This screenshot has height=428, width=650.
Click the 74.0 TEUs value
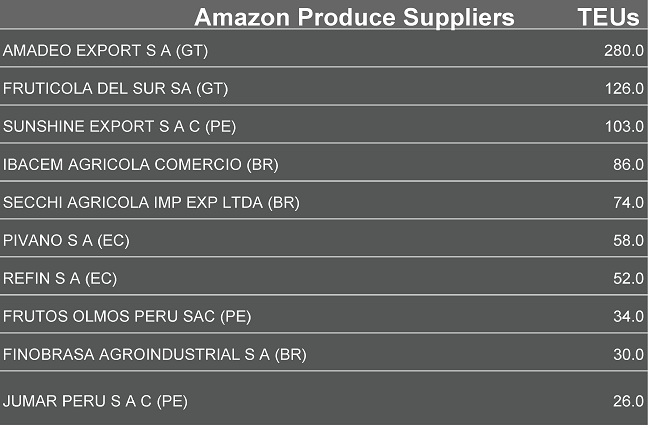(627, 203)
